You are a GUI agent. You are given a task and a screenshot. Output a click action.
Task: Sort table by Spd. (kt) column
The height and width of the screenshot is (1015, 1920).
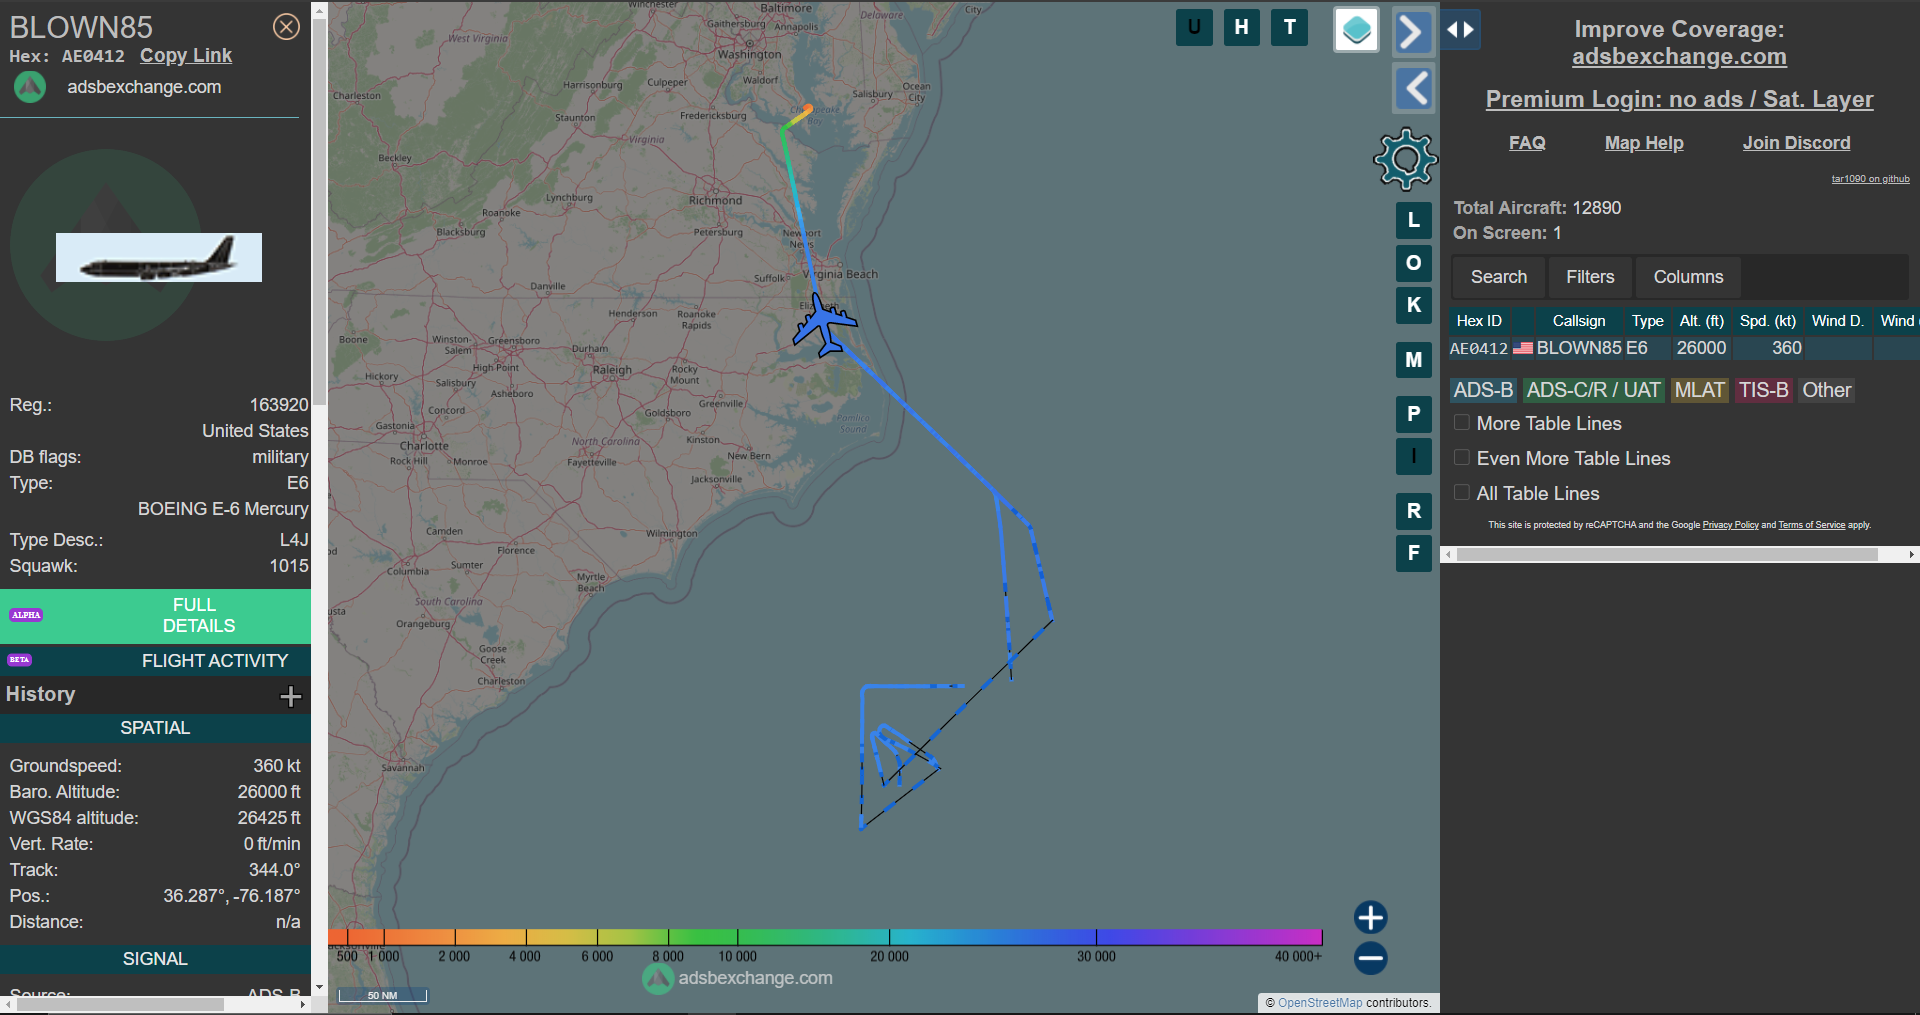click(x=1767, y=321)
